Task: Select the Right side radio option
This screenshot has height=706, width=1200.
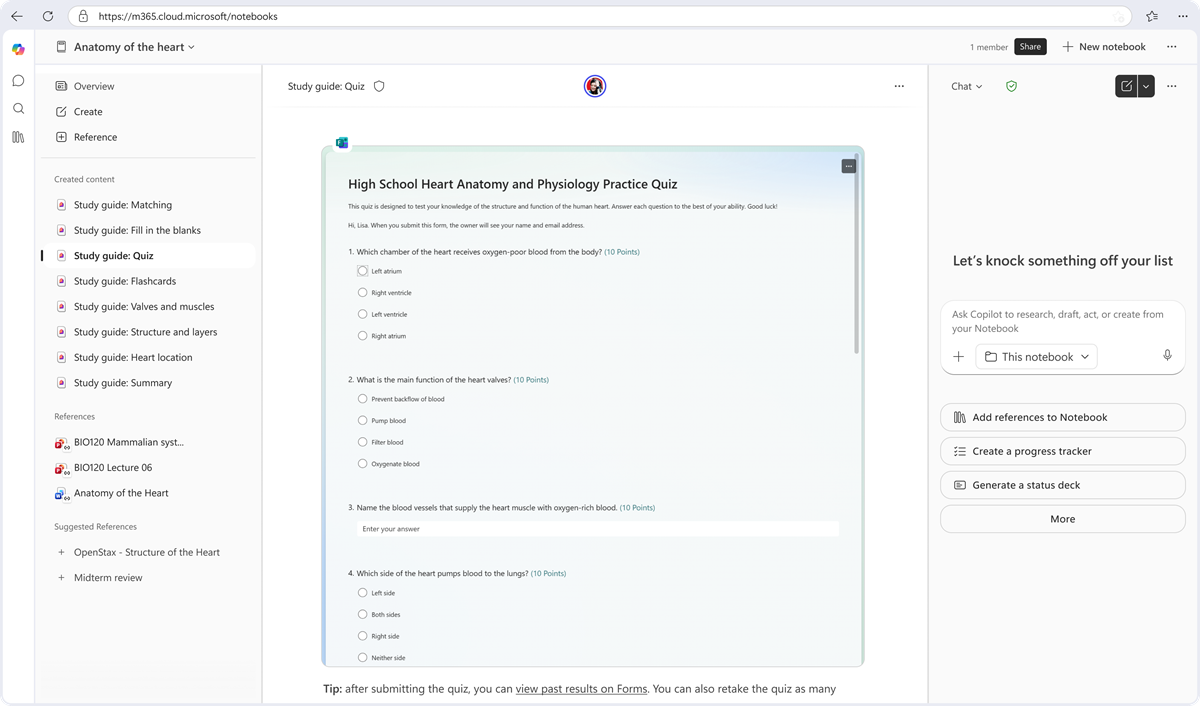Action: pos(362,636)
